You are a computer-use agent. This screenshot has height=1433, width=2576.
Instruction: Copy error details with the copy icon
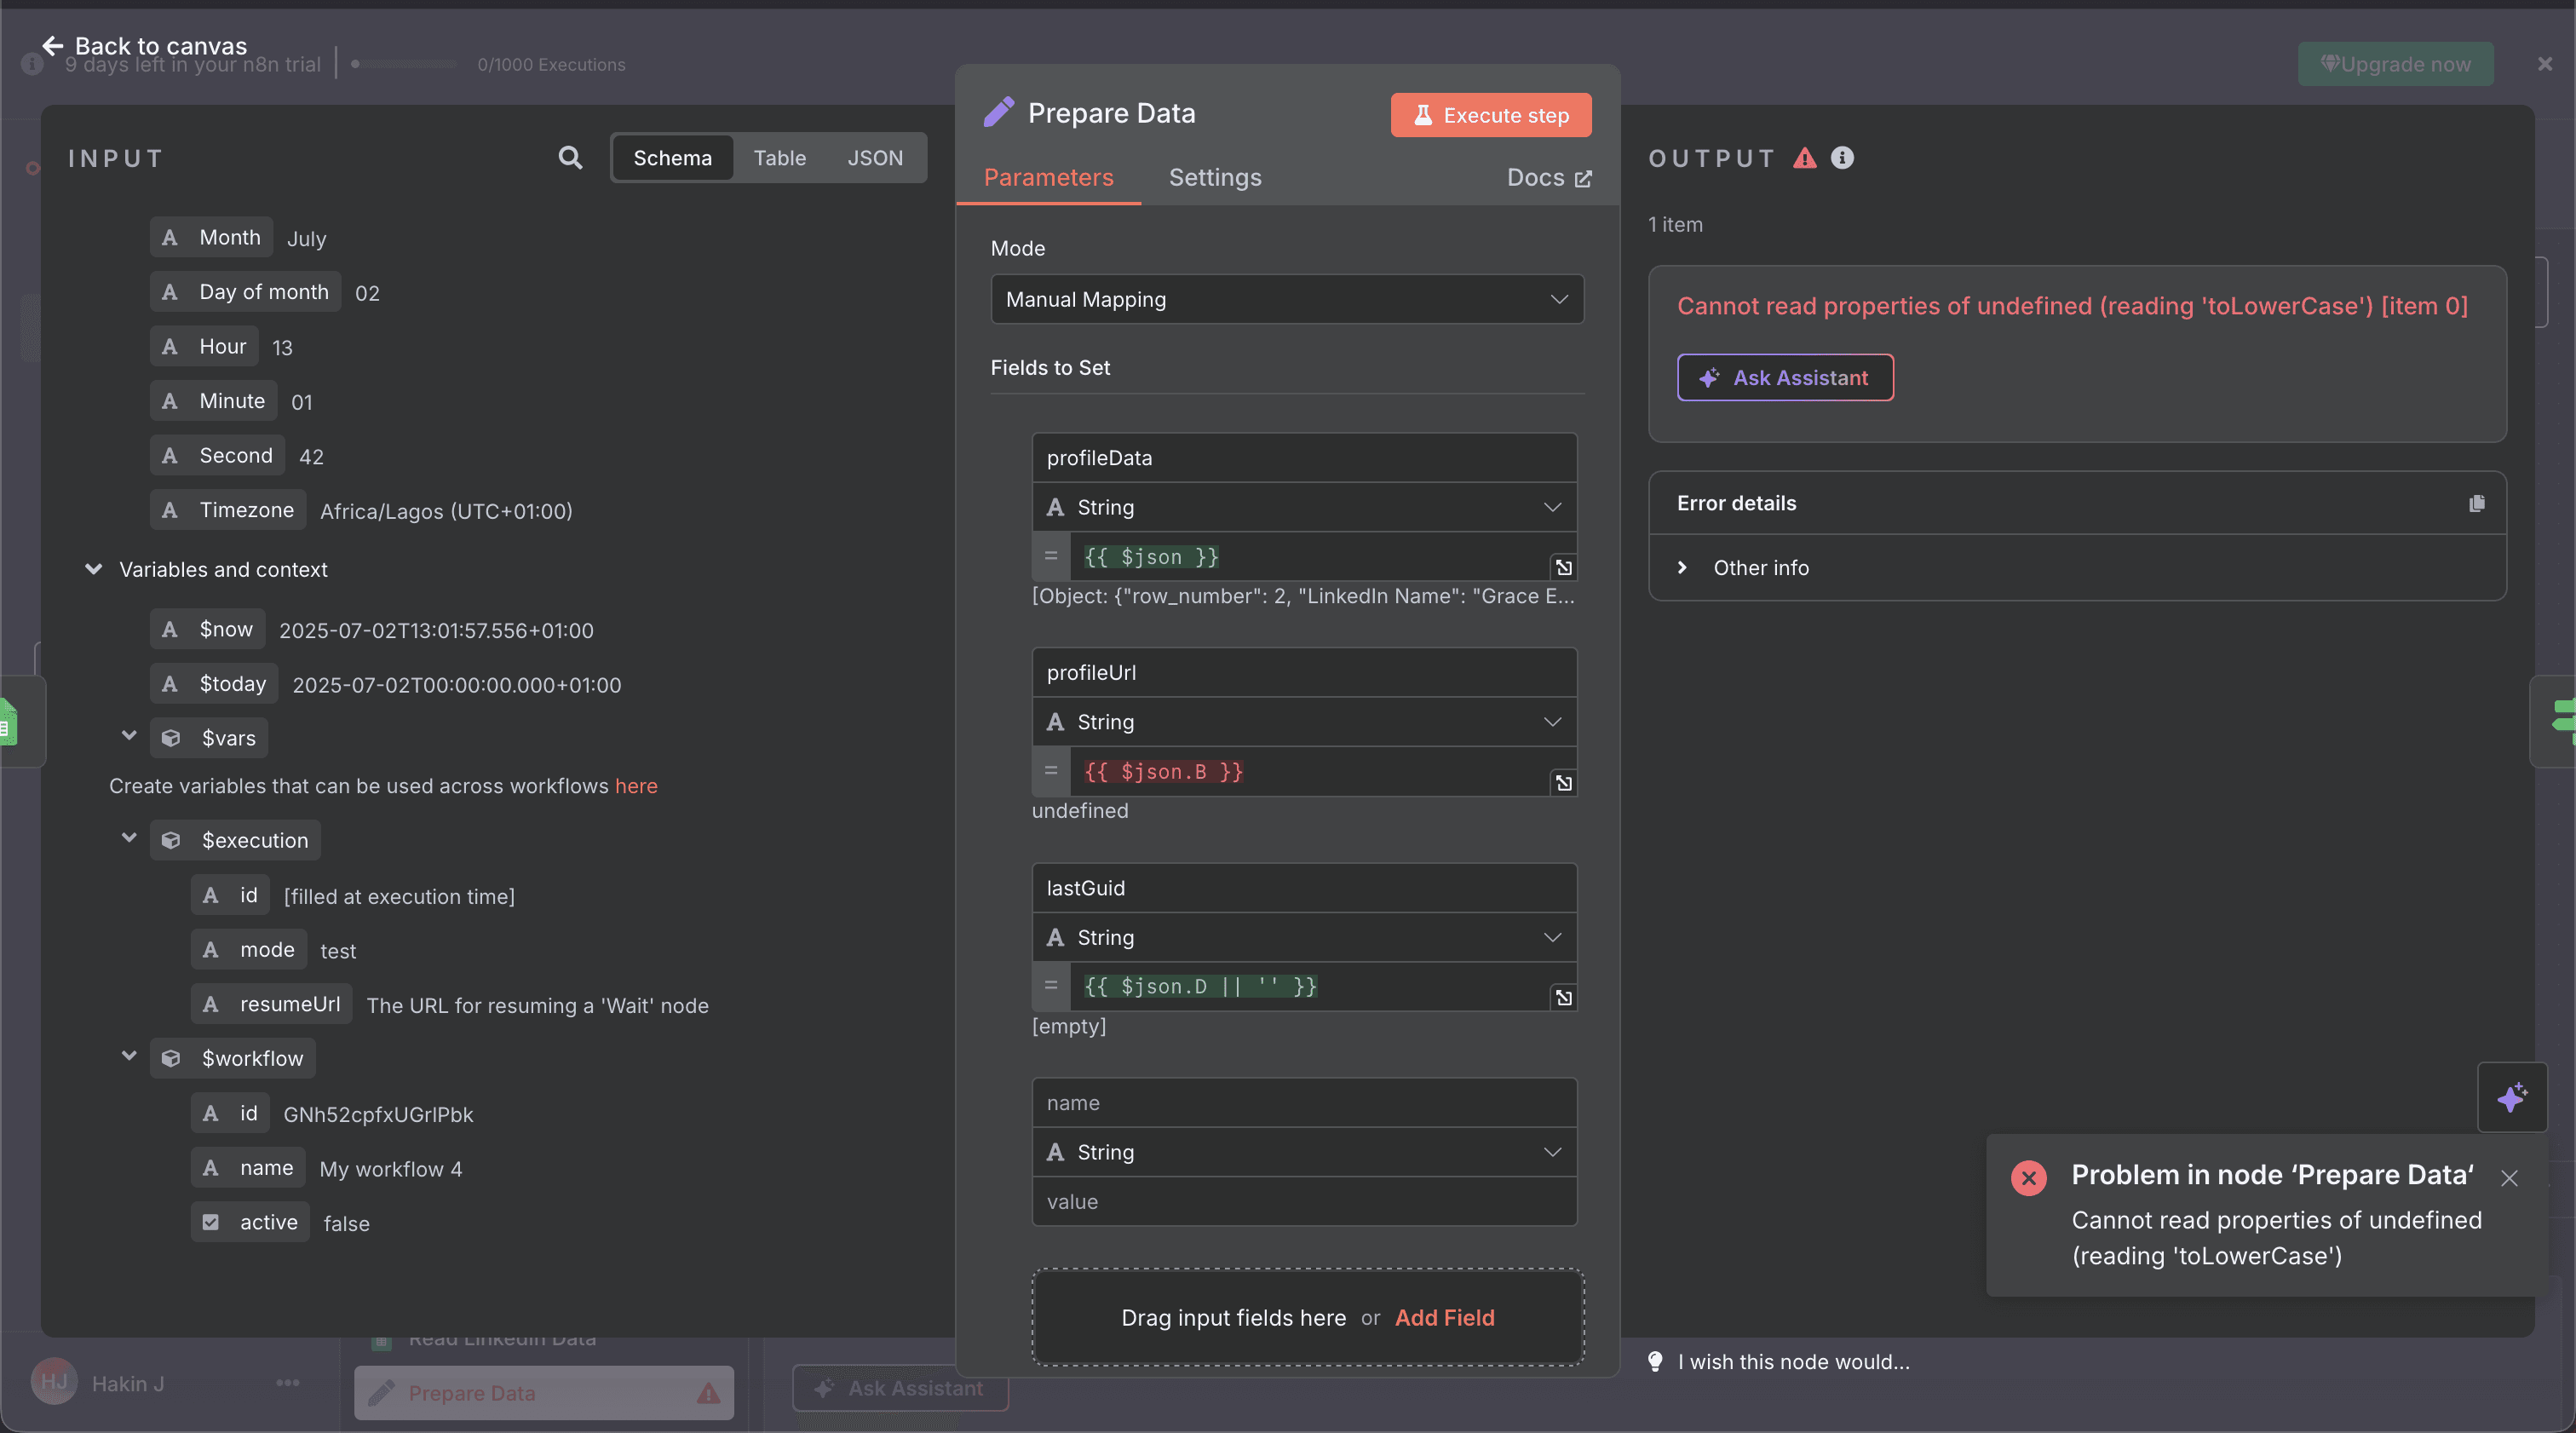coord(2476,503)
